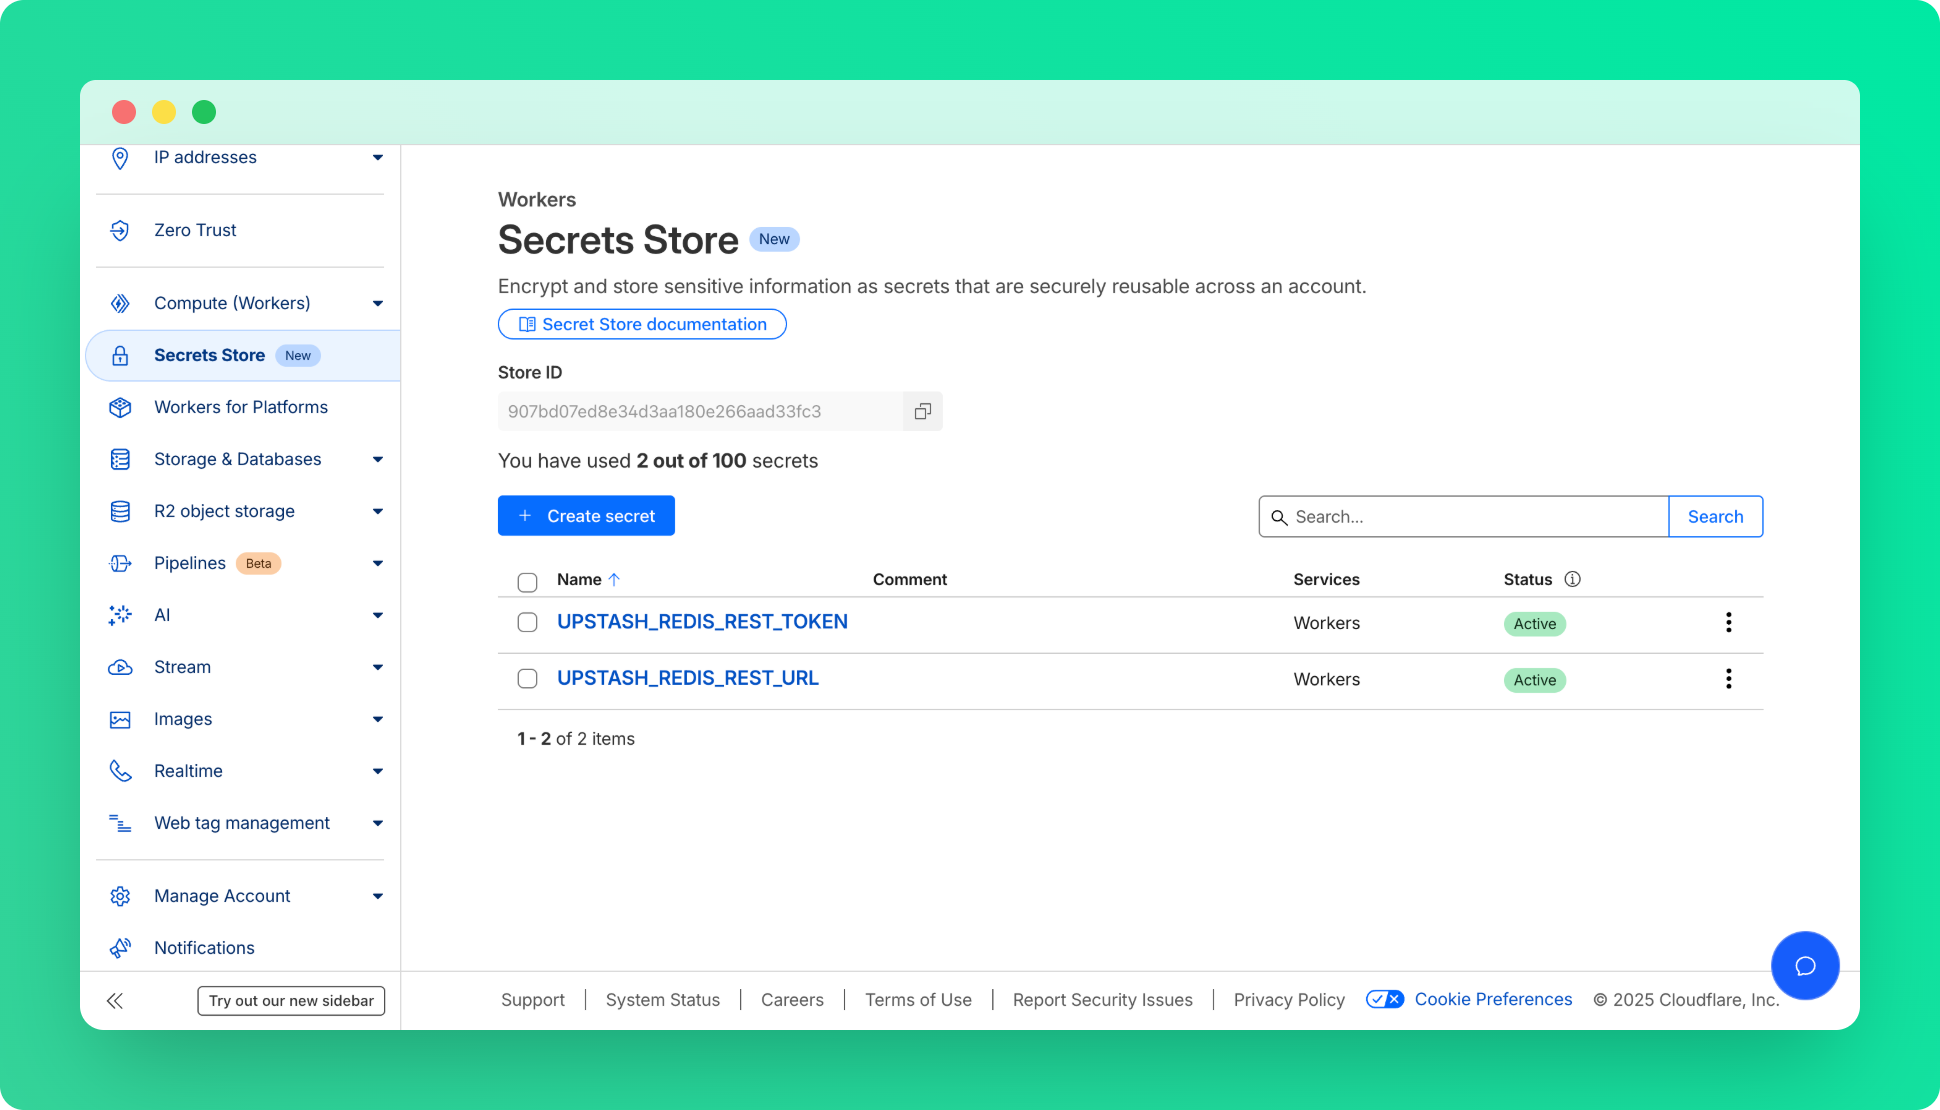
Task: Click the R2 object storage icon
Action: (120, 511)
